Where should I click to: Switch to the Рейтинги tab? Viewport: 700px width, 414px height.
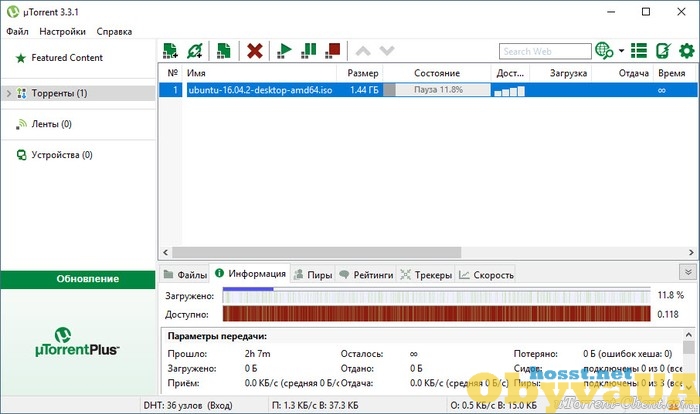tap(367, 275)
